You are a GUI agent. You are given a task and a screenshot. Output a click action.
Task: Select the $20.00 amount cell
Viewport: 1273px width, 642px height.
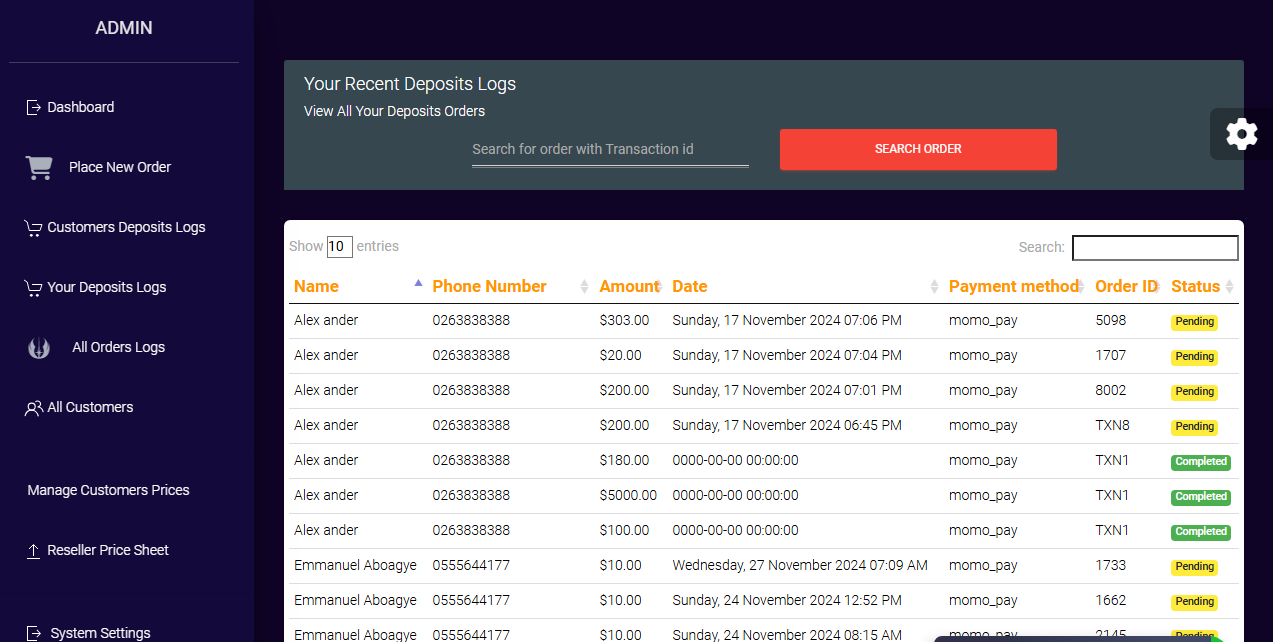pos(620,355)
